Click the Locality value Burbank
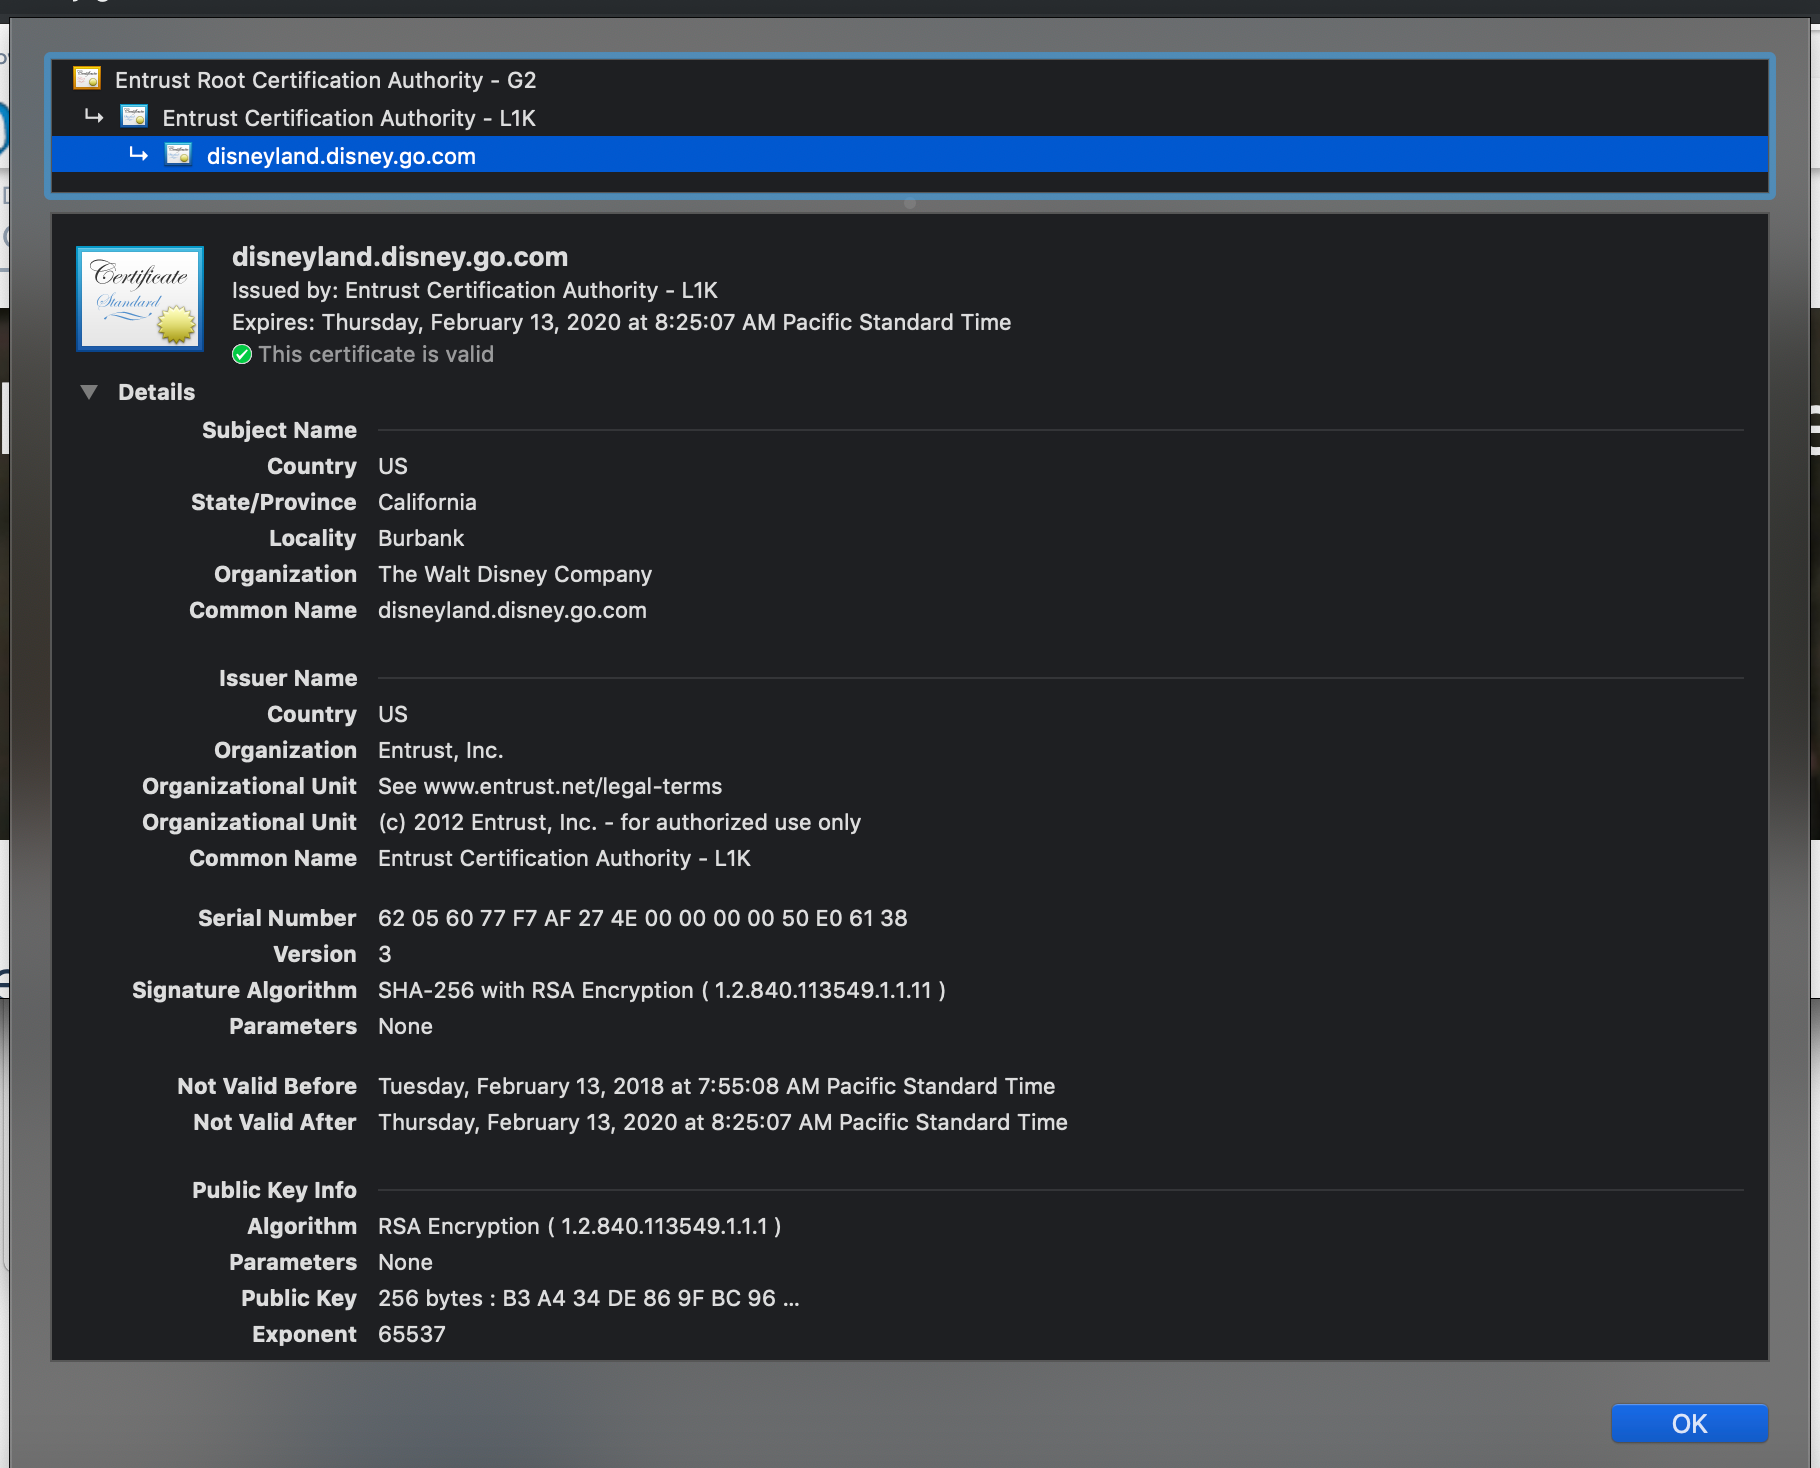This screenshot has height=1468, width=1820. click(421, 538)
